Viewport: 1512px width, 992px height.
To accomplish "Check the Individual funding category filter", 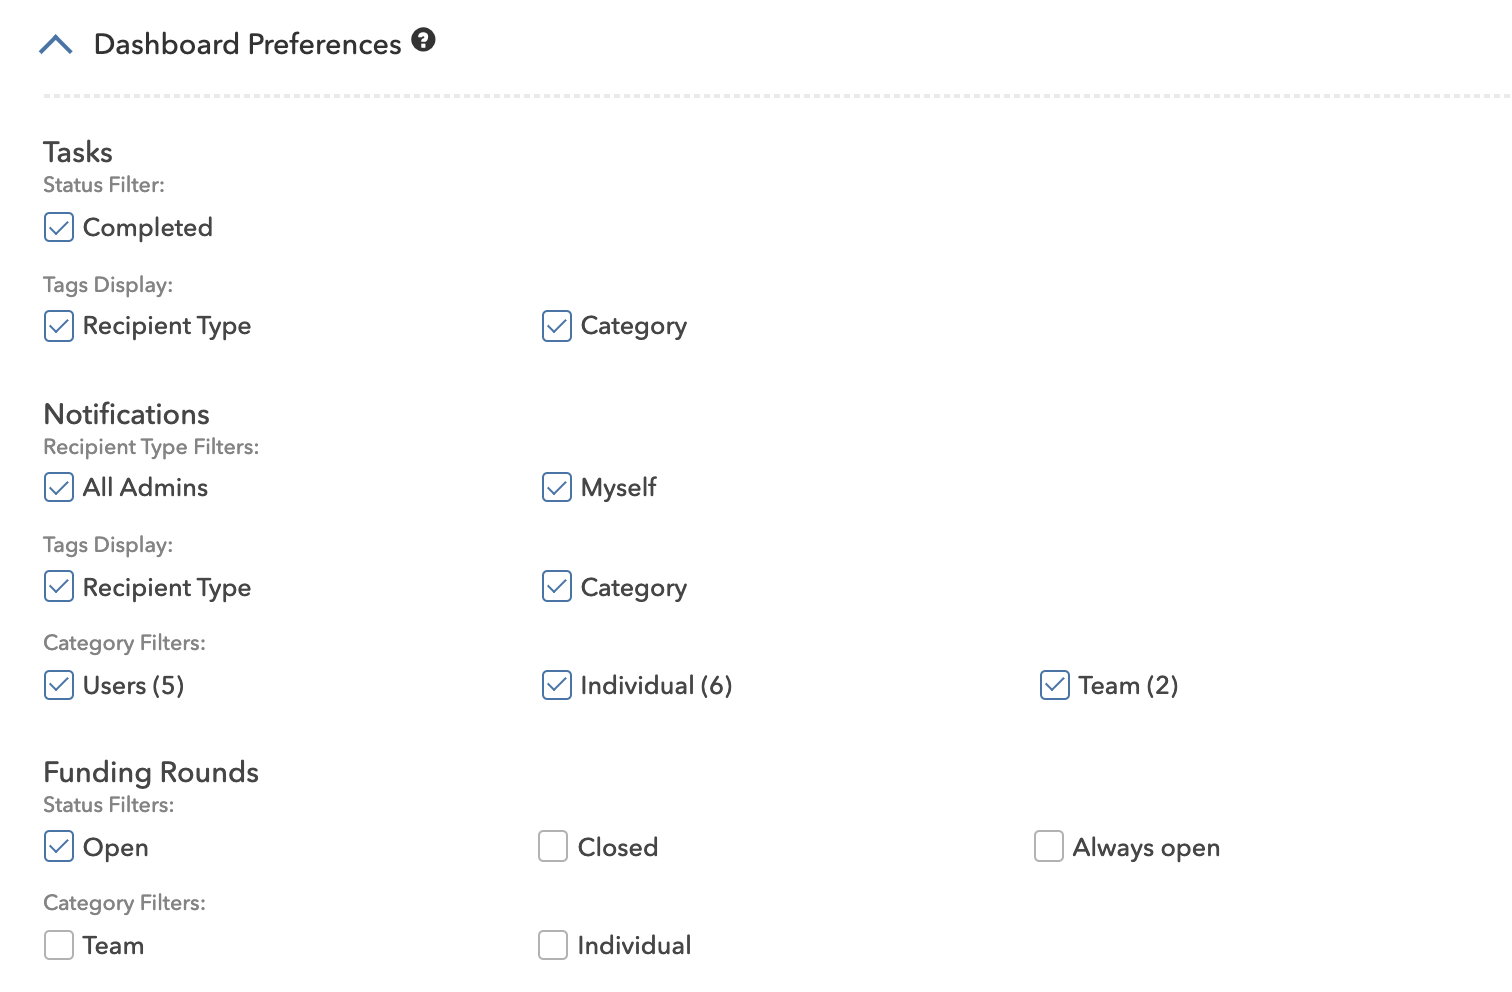I will point(553,945).
